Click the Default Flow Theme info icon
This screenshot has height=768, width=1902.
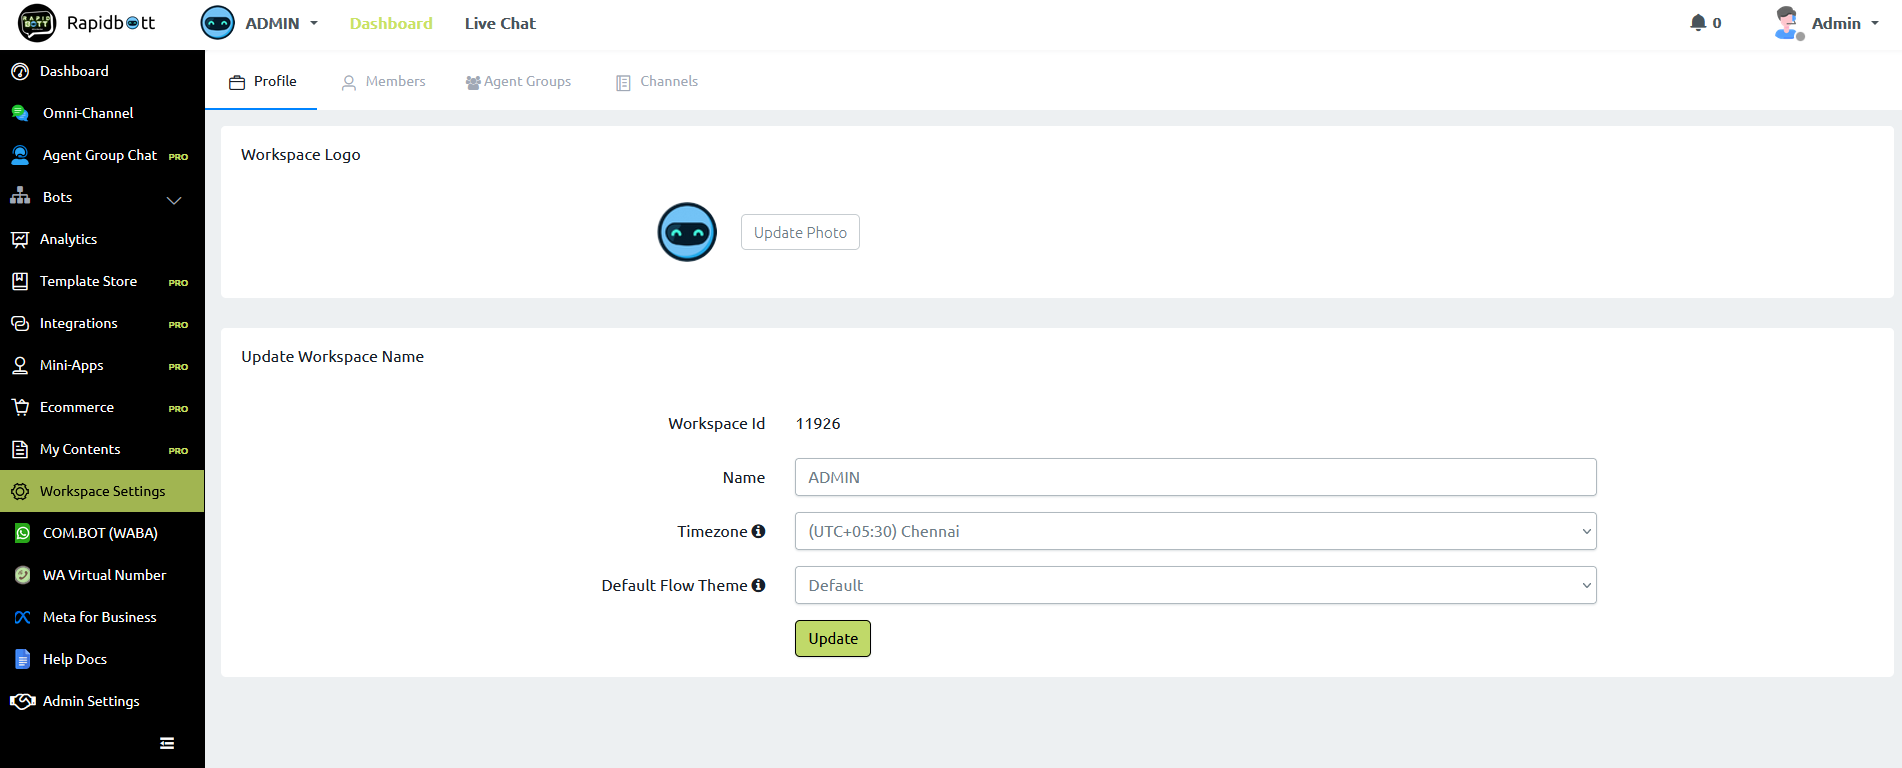coord(758,585)
